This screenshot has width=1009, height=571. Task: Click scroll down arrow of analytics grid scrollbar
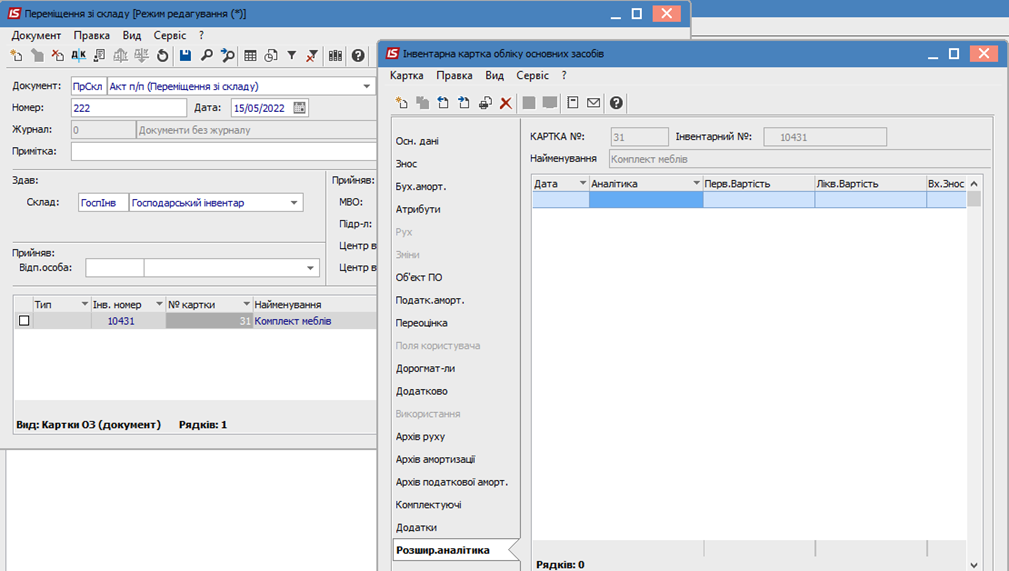[x=974, y=565]
